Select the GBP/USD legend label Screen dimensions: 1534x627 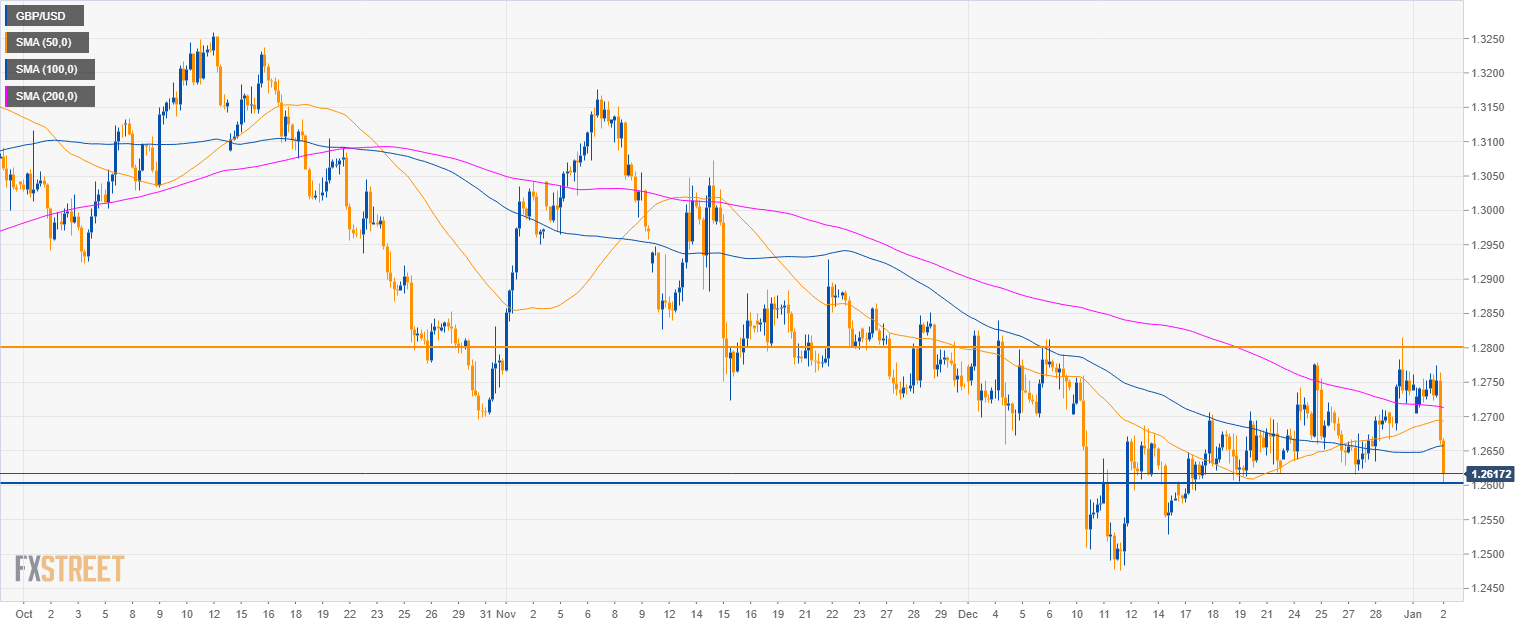coord(44,15)
